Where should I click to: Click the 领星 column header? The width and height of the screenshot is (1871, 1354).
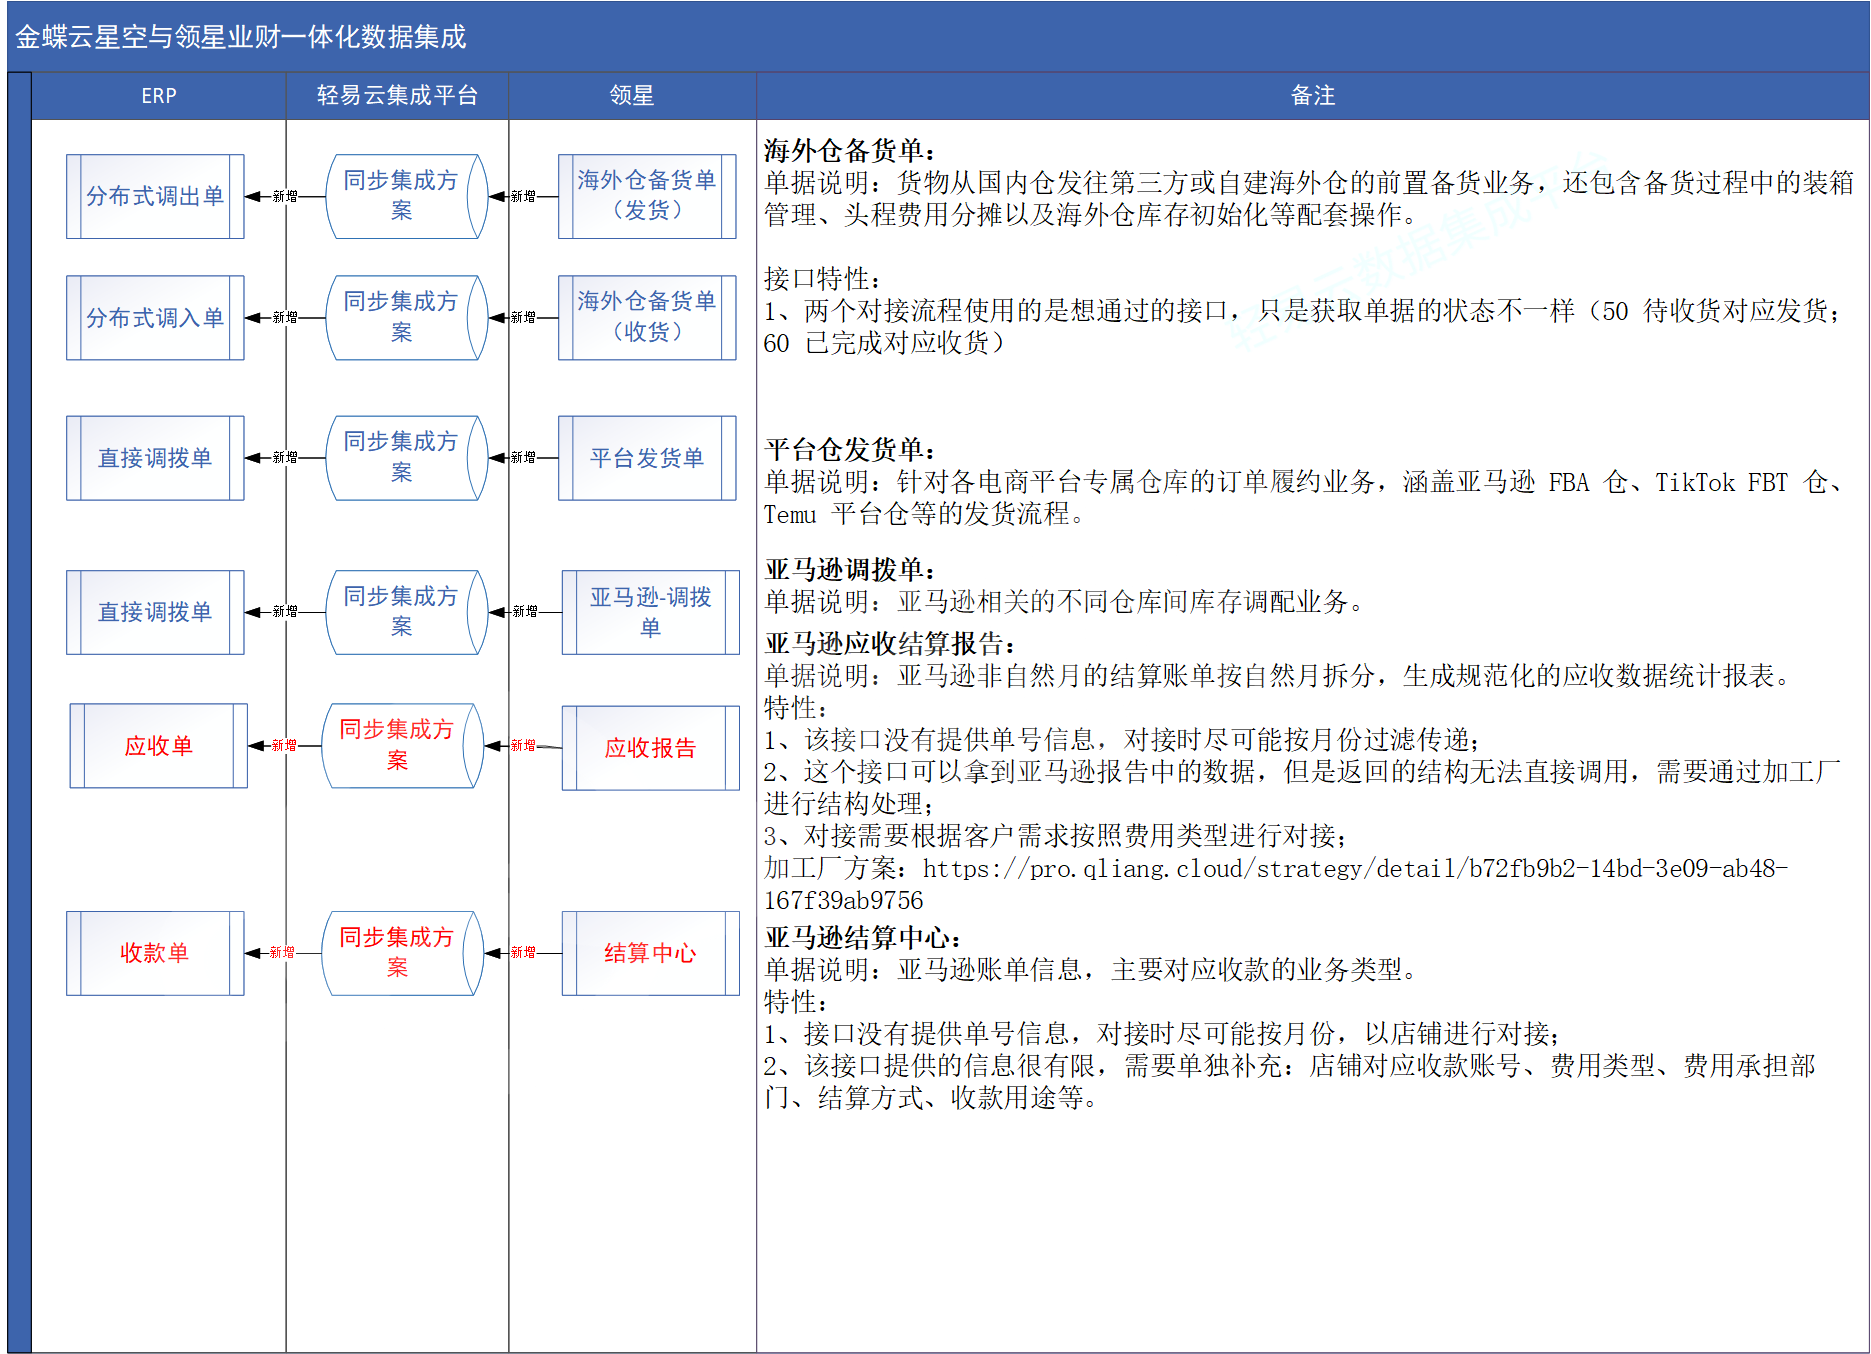click(632, 96)
